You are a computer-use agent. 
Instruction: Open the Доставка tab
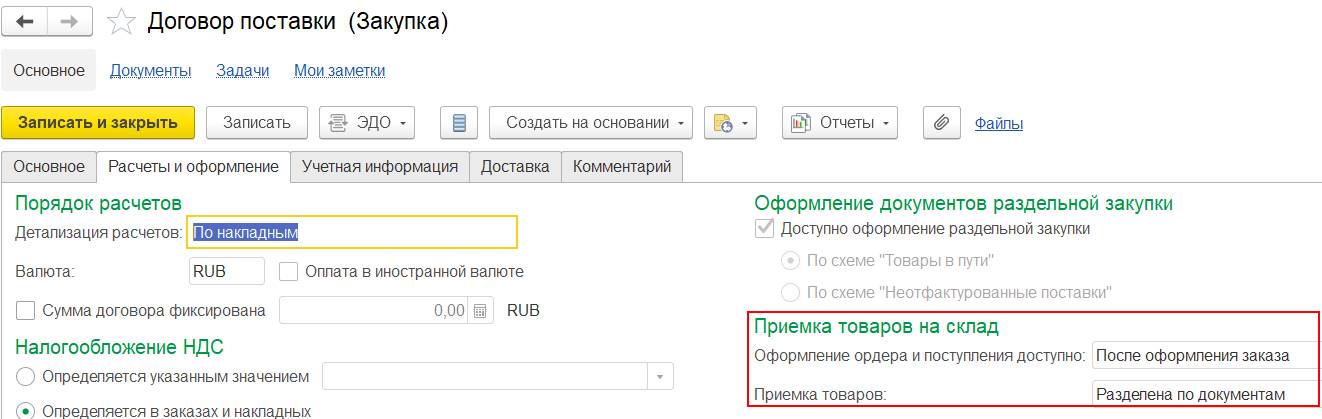515,167
